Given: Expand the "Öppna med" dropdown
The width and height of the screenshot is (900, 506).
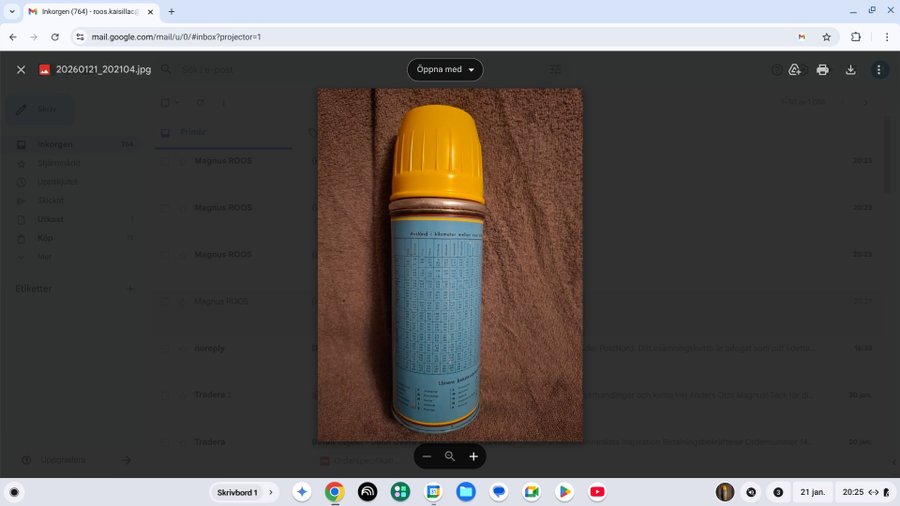Looking at the screenshot, I should [x=445, y=70].
